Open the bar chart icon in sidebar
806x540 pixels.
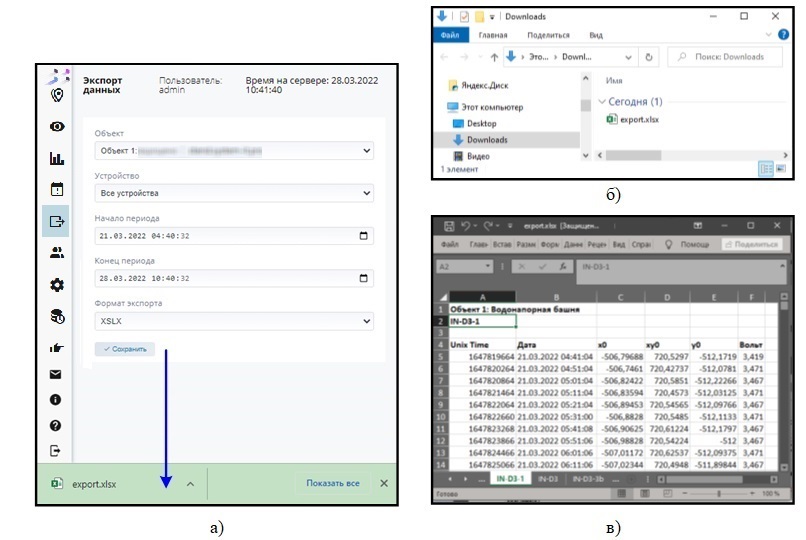[56, 158]
